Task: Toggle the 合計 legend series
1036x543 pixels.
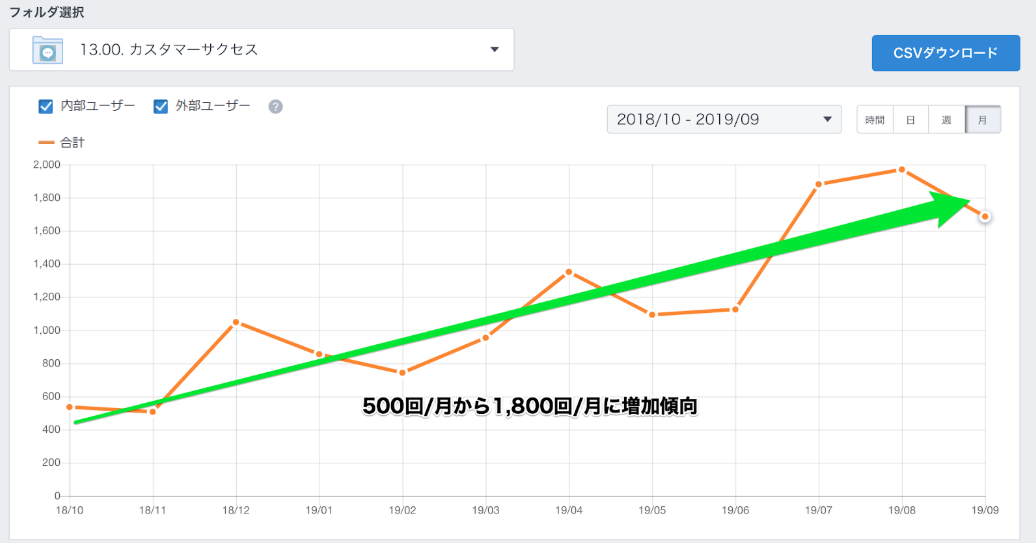Action: click(x=61, y=143)
